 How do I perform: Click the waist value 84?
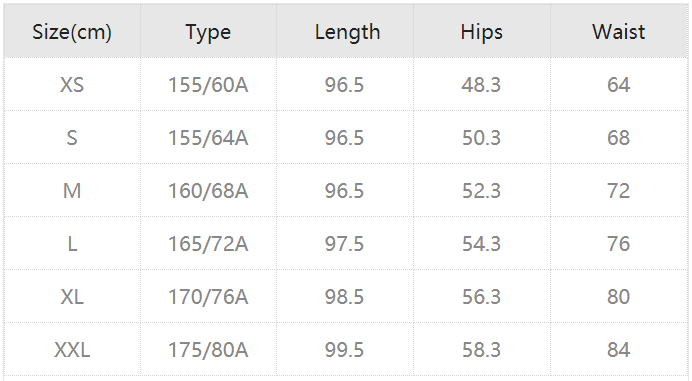(618, 350)
